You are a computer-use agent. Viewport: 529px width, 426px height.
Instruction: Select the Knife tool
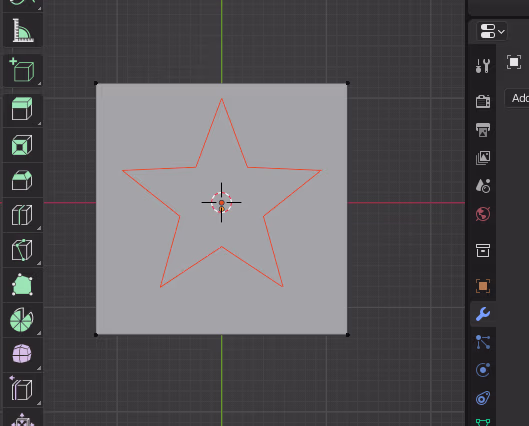(23, 250)
